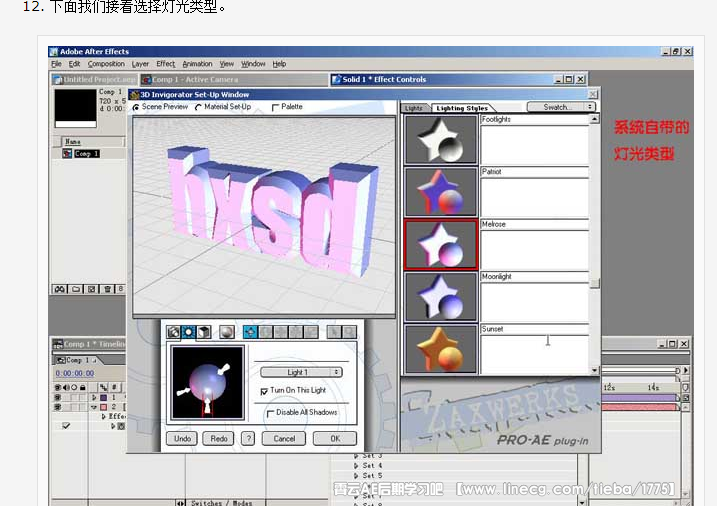717x506 pixels.
Task: Click the lighting styles scroll down arrow
Action: (594, 370)
